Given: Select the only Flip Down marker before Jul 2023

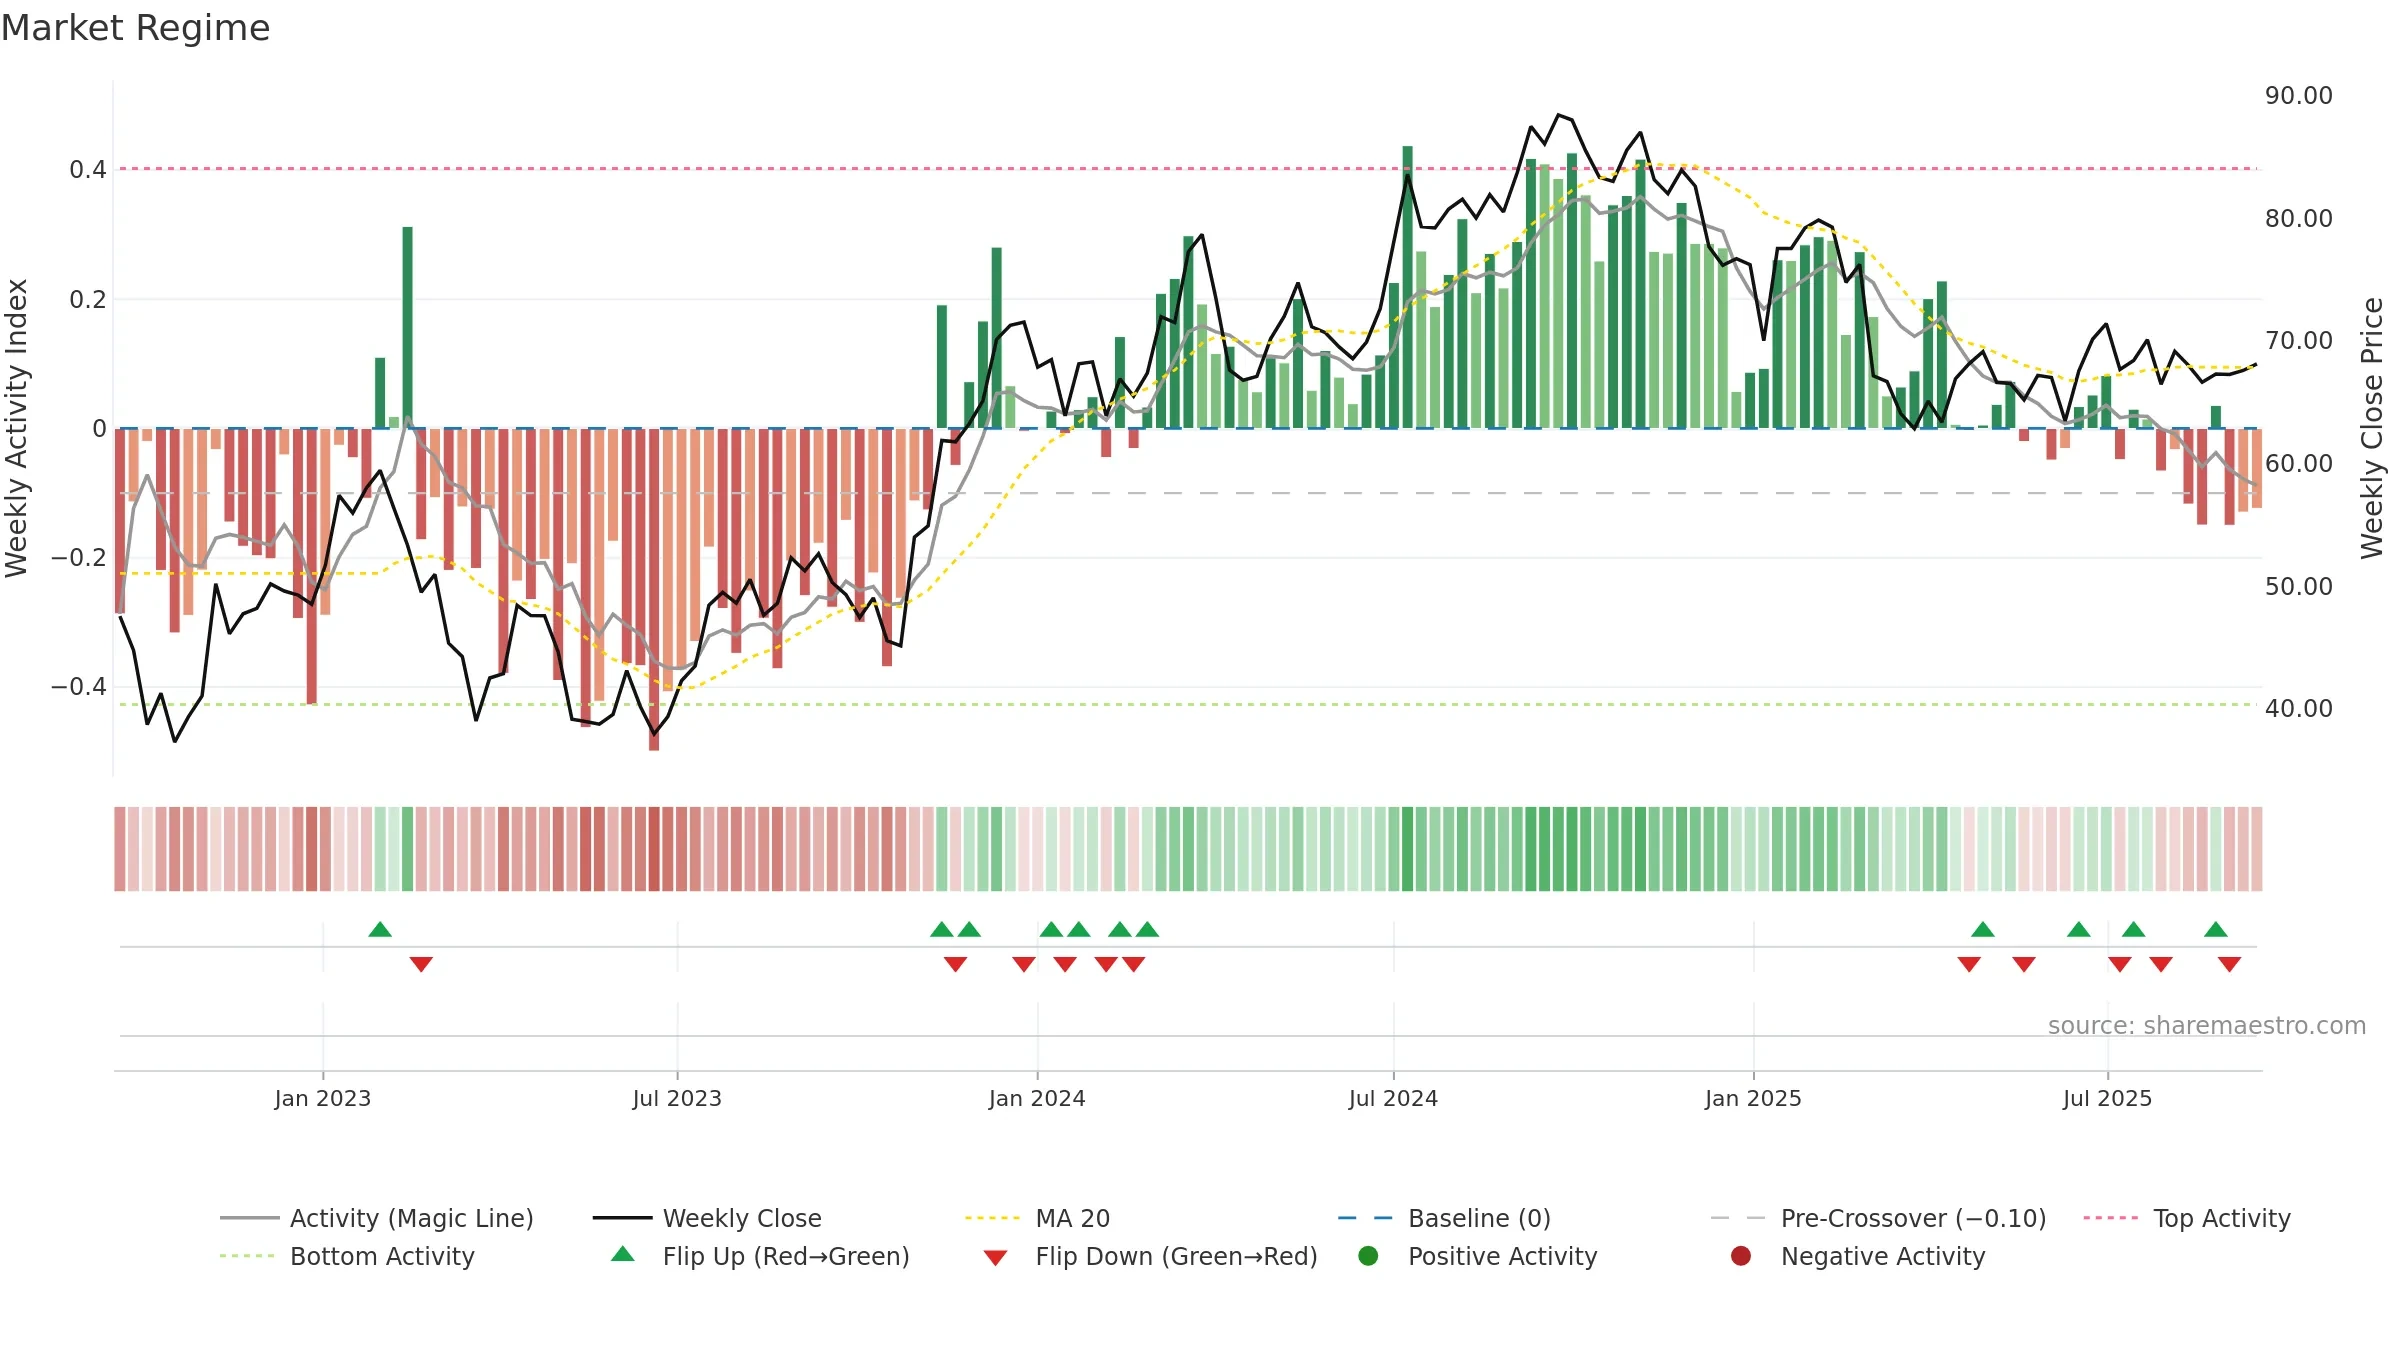Looking at the screenshot, I should [x=421, y=964].
